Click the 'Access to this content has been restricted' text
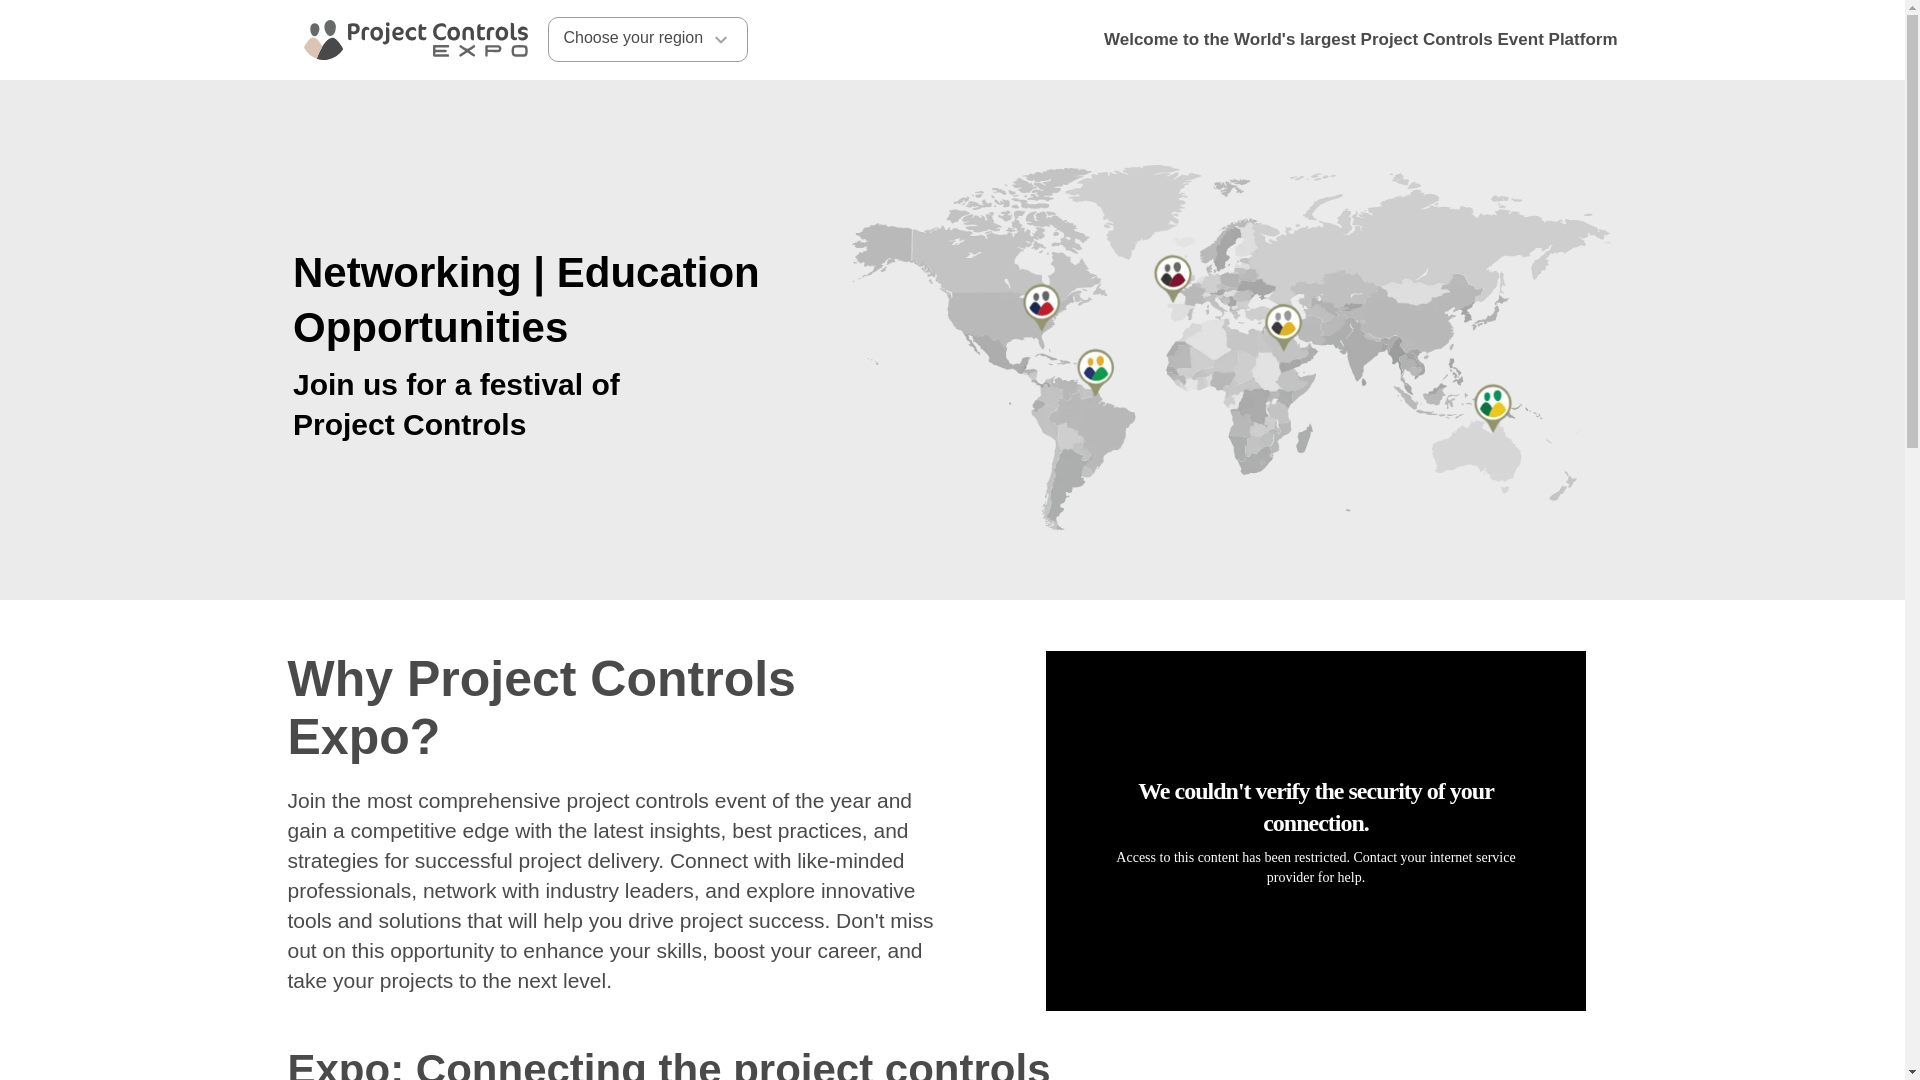The width and height of the screenshot is (1920, 1080). click(x=1316, y=867)
